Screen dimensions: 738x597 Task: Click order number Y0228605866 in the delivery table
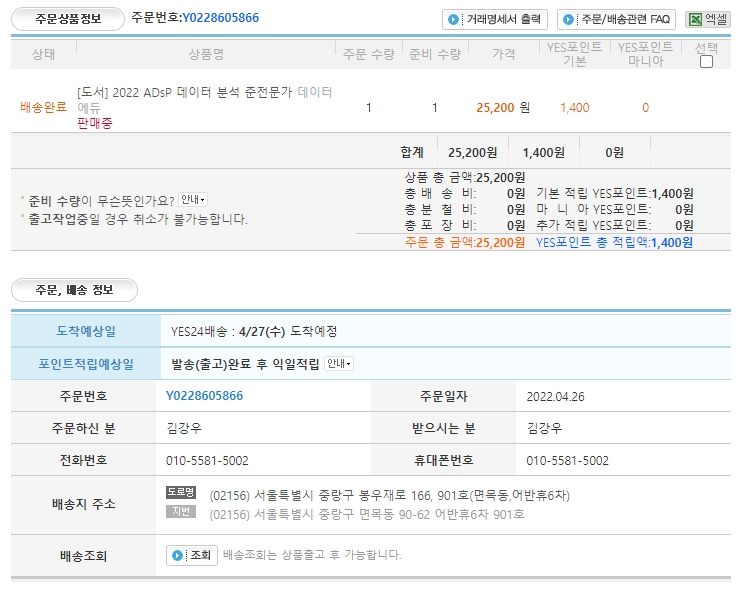204,396
